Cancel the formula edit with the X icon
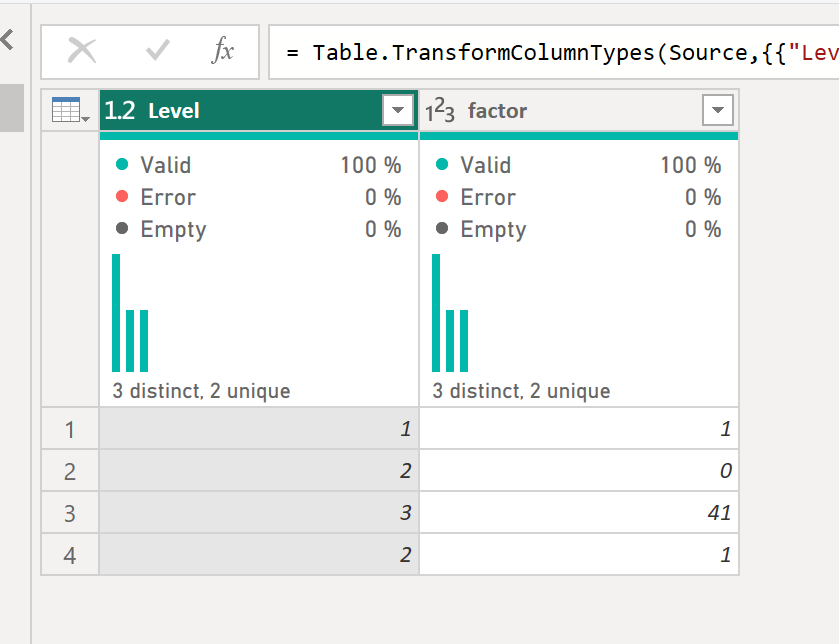 82,51
